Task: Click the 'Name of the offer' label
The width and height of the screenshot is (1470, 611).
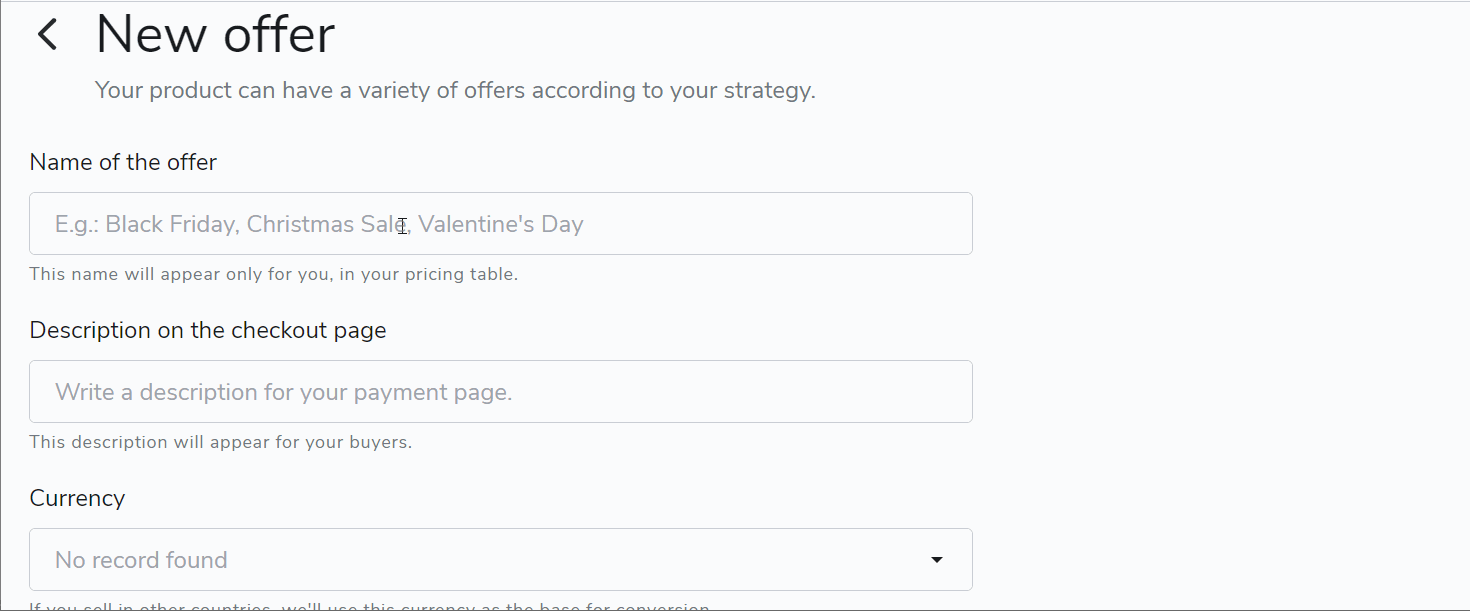Action: 123,162
